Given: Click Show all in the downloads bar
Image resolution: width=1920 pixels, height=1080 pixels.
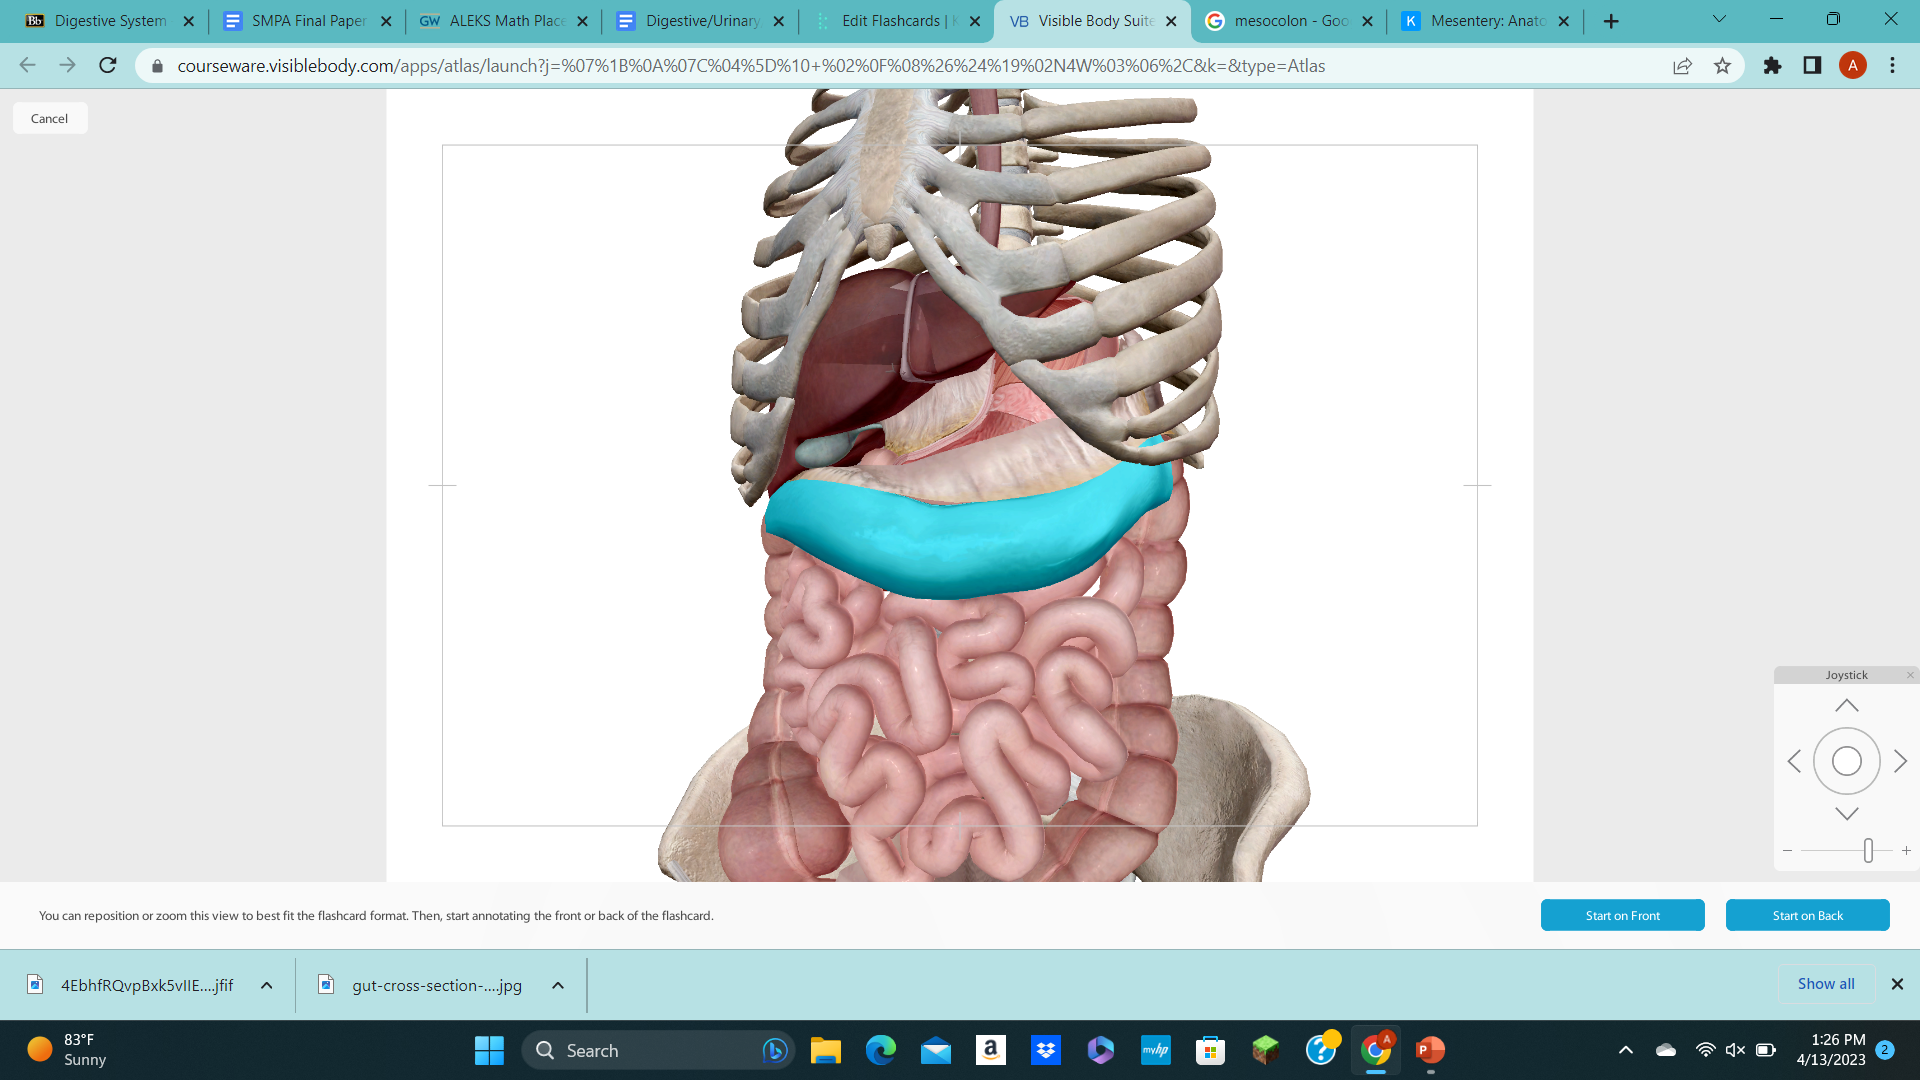Looking at the screenshot, I should click(1825, 983).
